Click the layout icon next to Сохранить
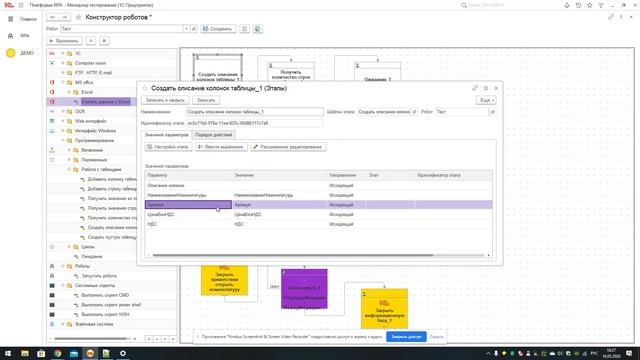Screen dimensions: 640x360 [244, 29]
